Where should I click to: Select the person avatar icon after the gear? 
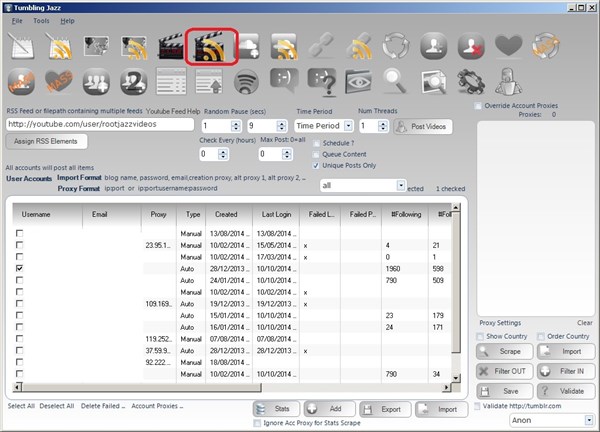(x=508, y=81)
